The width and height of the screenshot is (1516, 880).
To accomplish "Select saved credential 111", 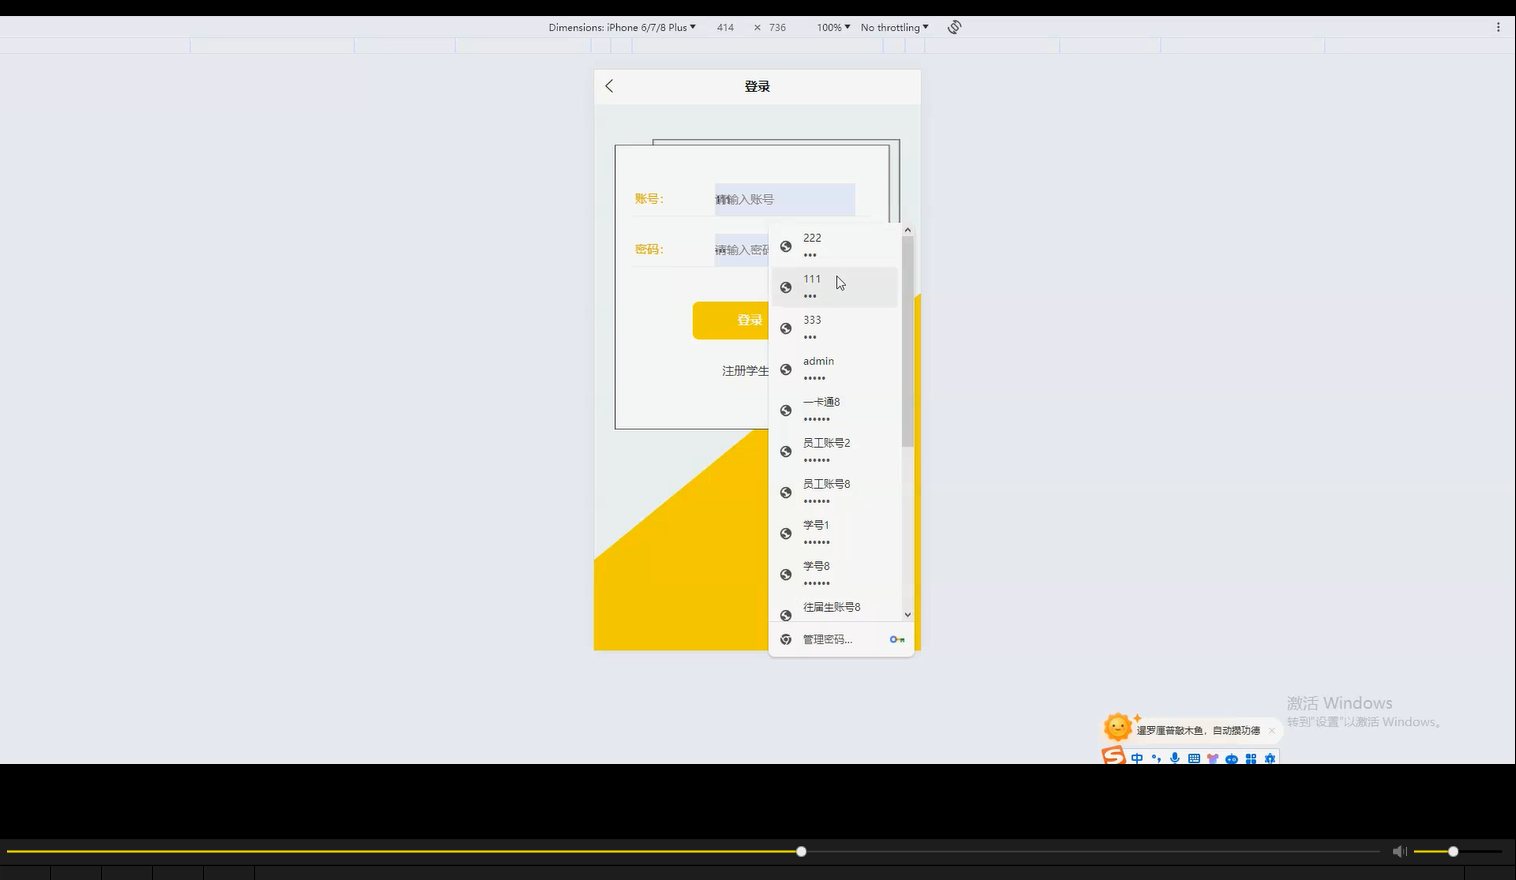I will coord(835,287).
